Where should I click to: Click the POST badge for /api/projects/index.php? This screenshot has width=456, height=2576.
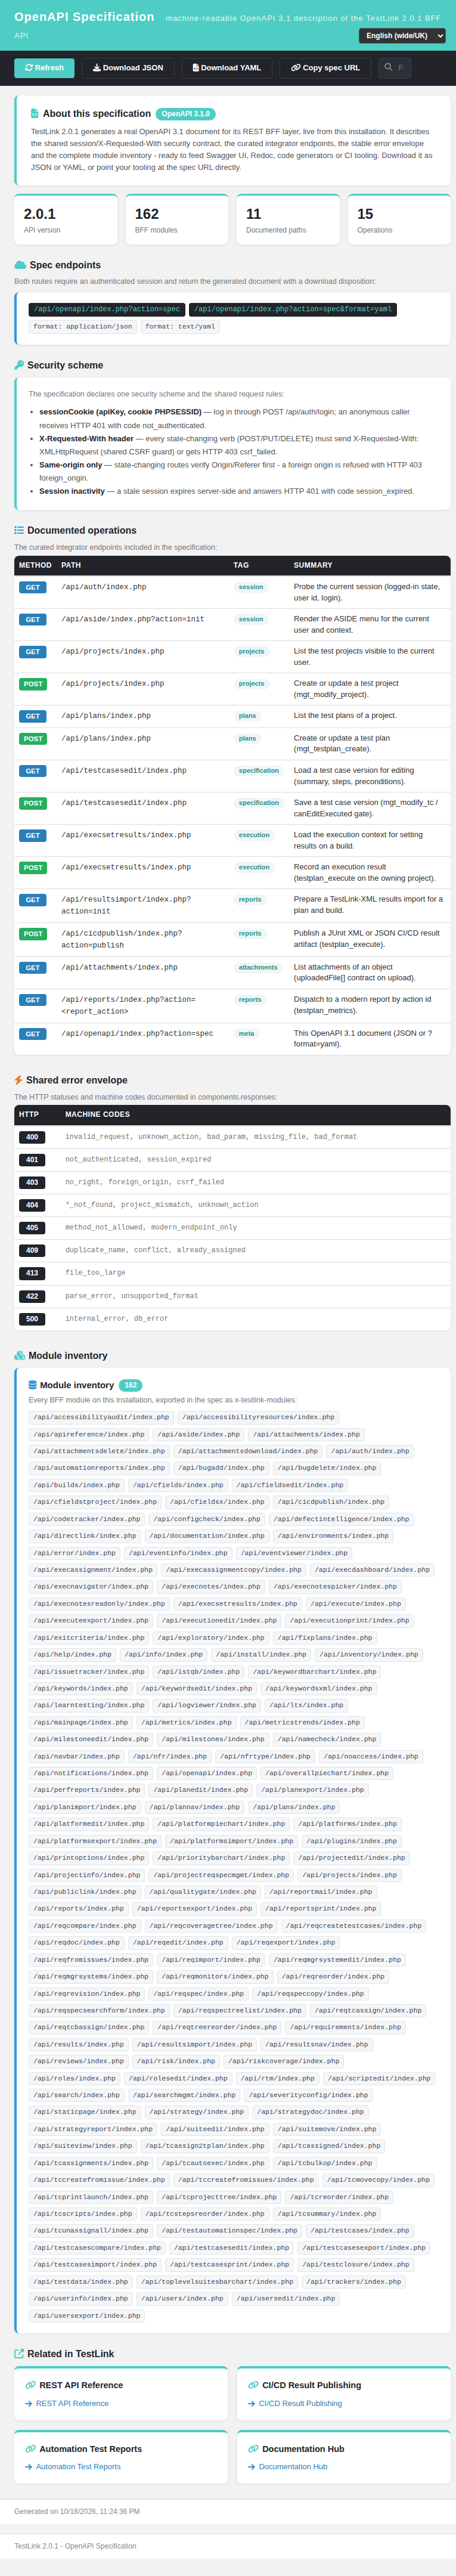click(x=33, y=684)
